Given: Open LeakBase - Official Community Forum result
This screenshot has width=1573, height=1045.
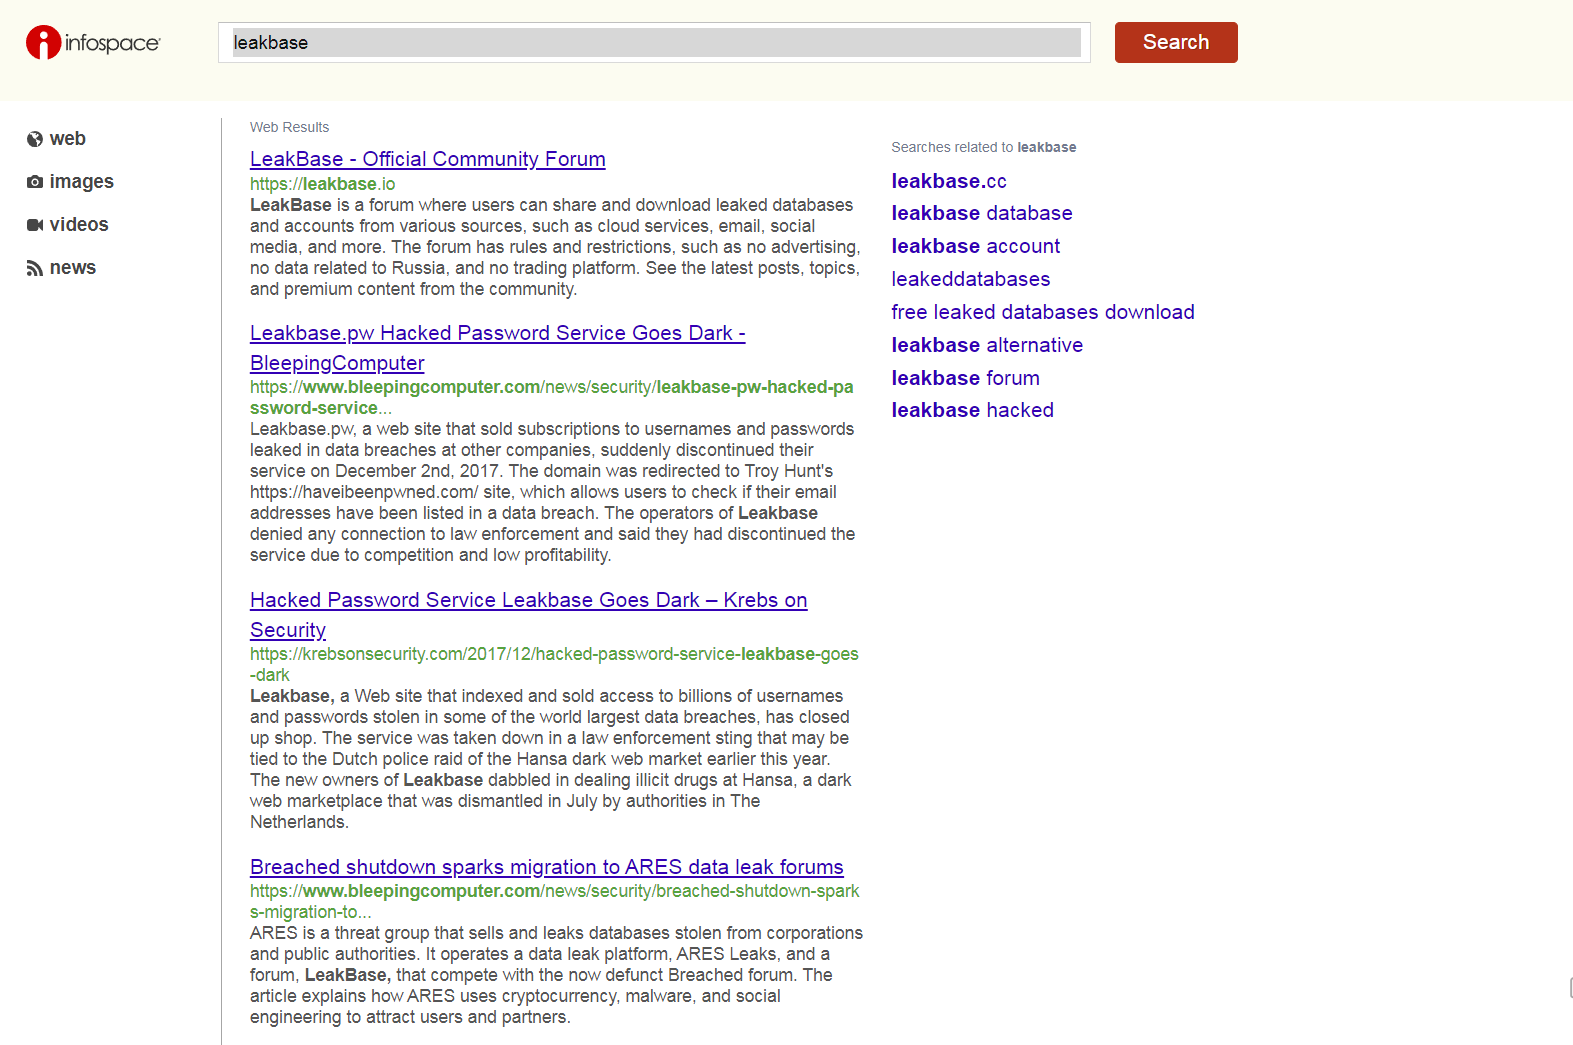Looking at the screenshot, I should click(427, 159).
